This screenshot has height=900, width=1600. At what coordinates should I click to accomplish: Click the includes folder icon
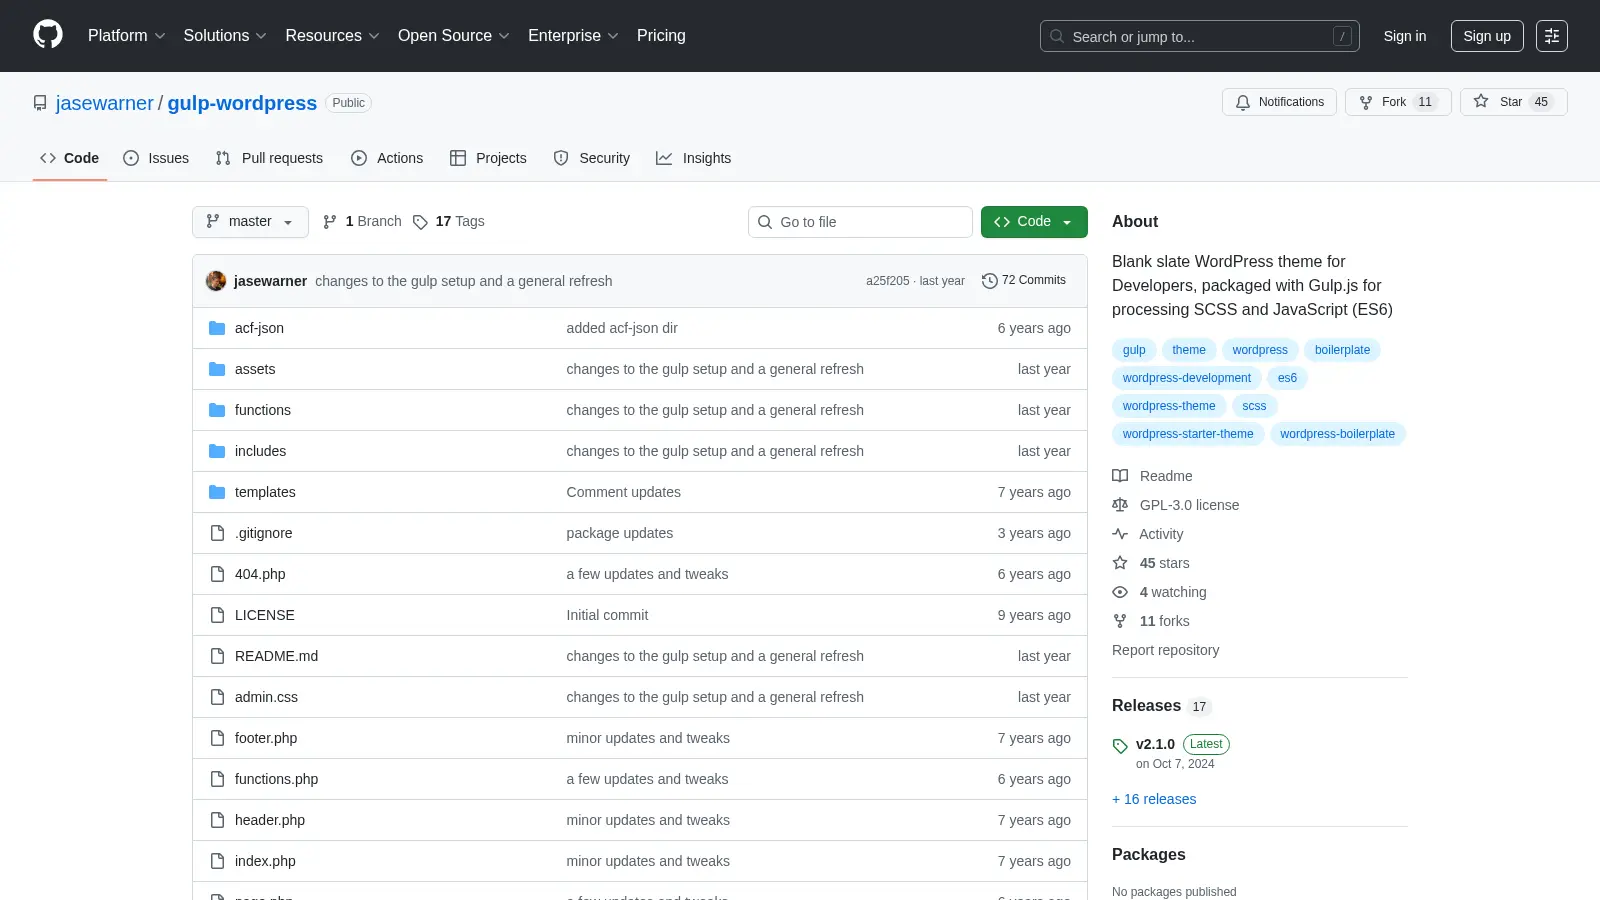(217, 451)
